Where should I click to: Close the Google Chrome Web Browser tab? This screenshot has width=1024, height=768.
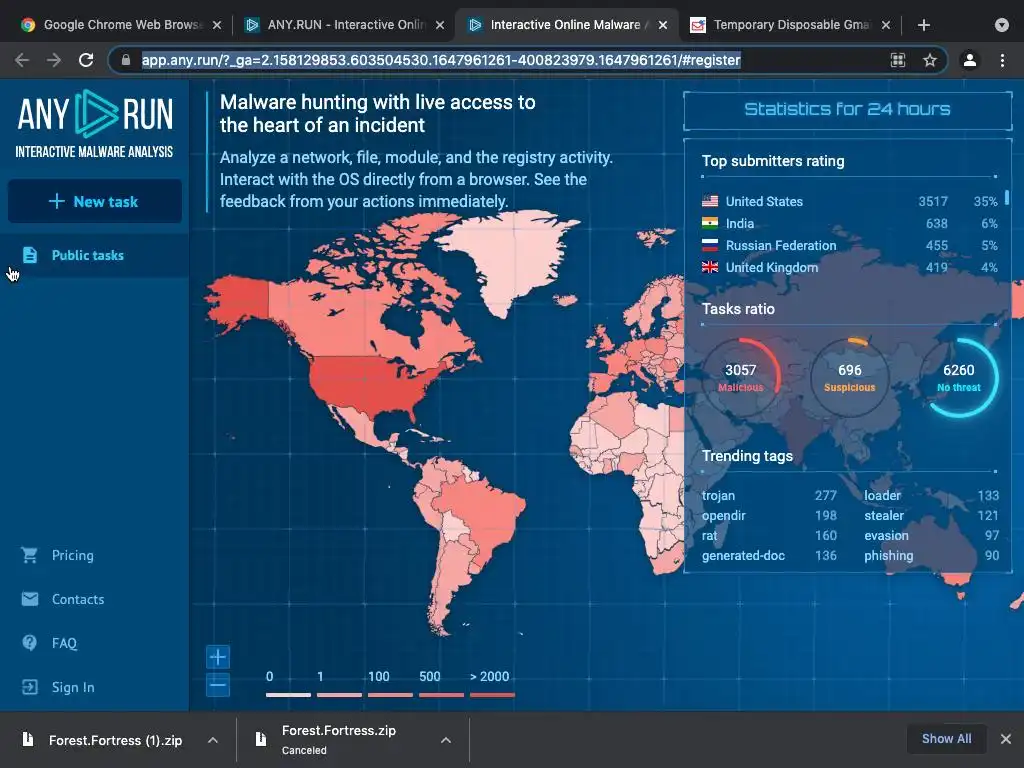tap(217, 25)
